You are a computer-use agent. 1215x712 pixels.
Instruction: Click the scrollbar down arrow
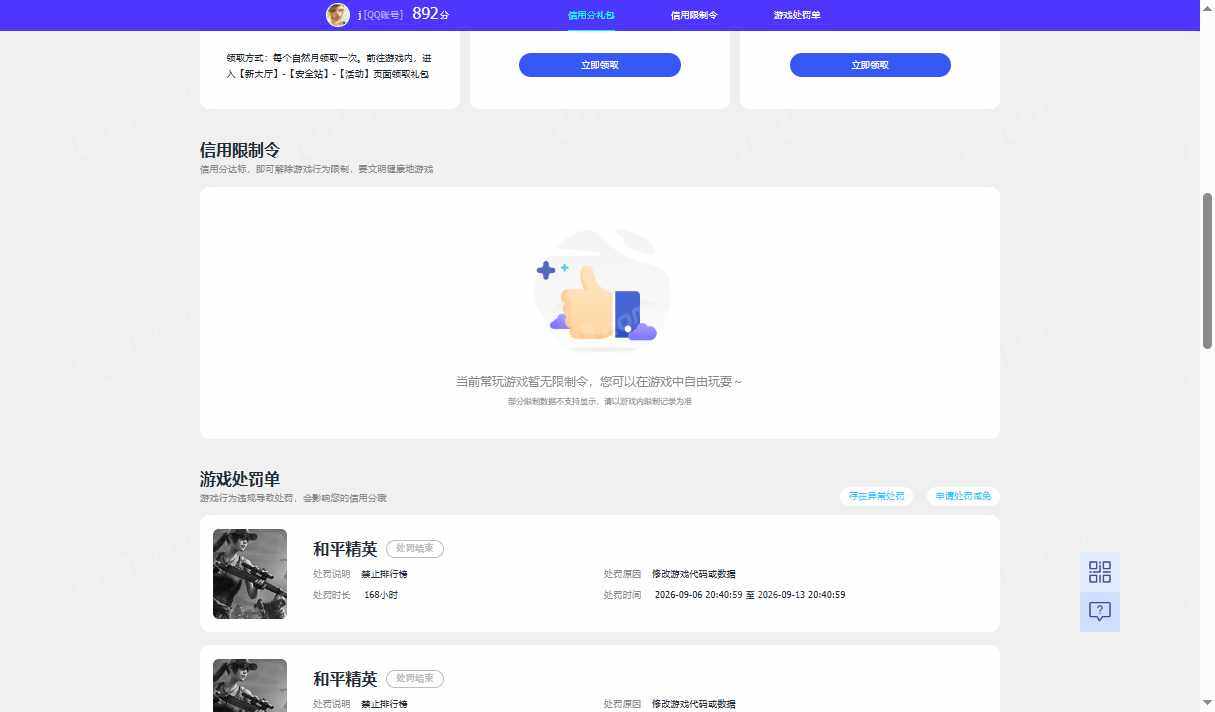(x=1207, y=704)
